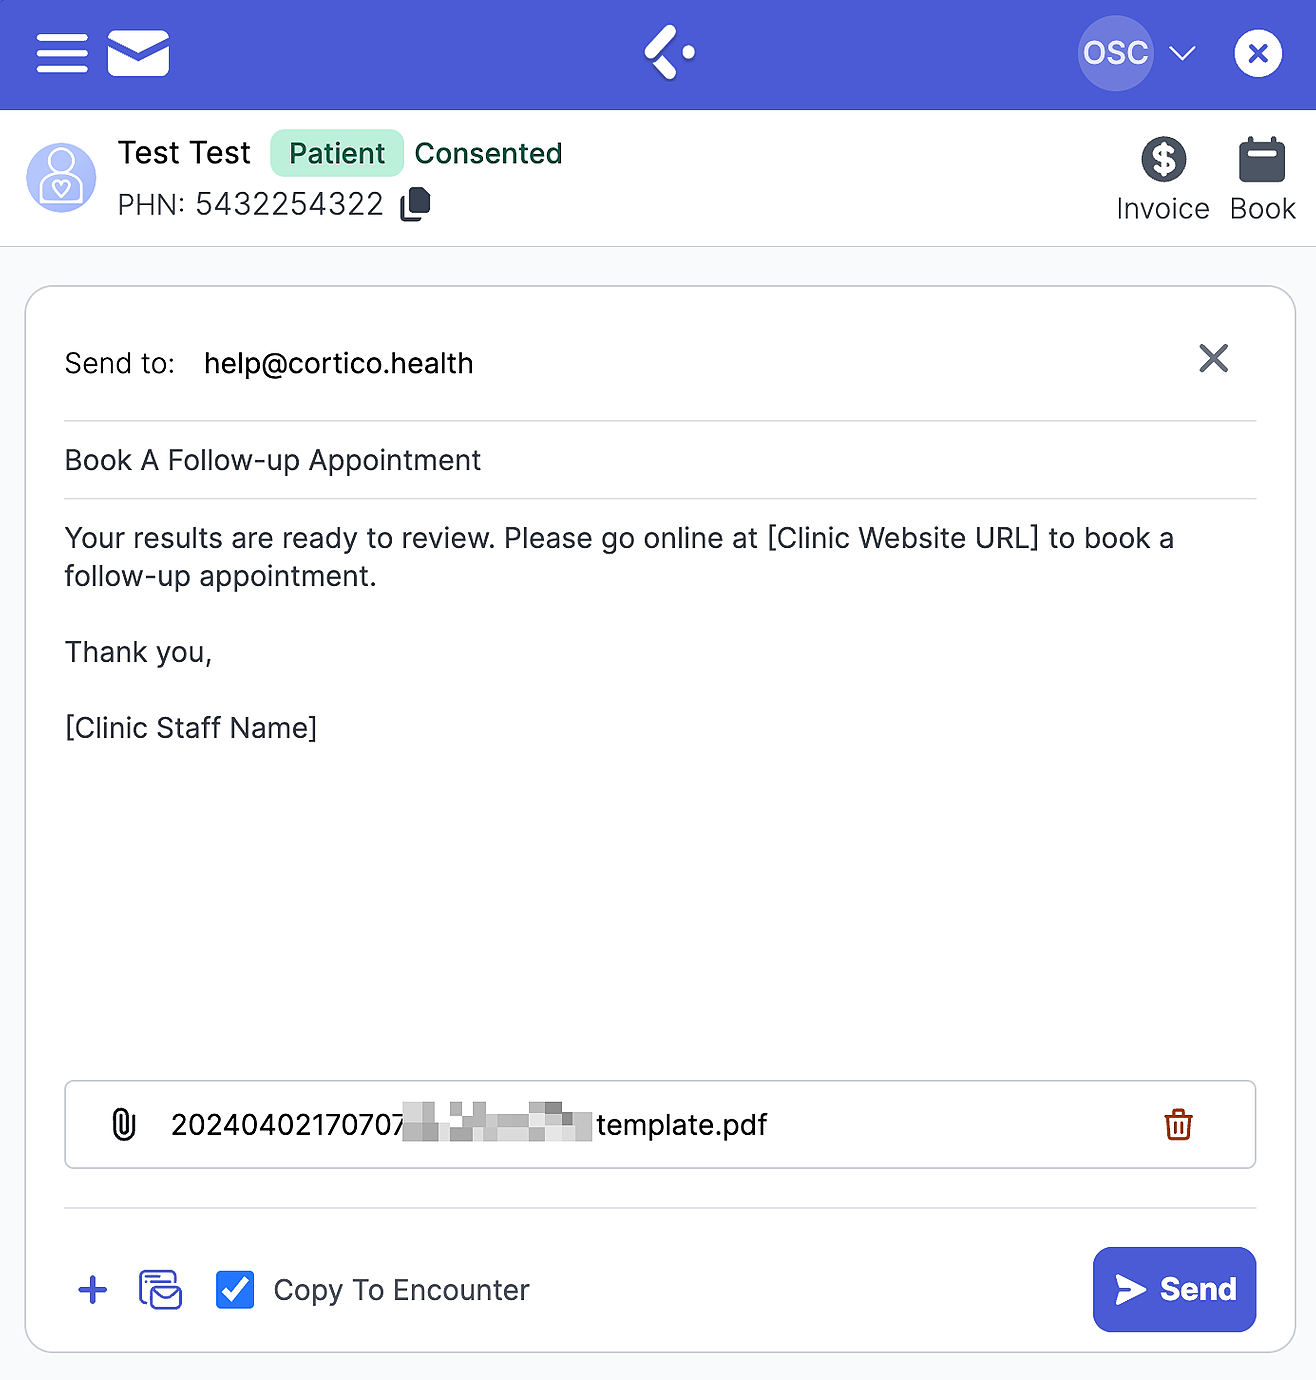Open the OSC account avatar

1115,53
